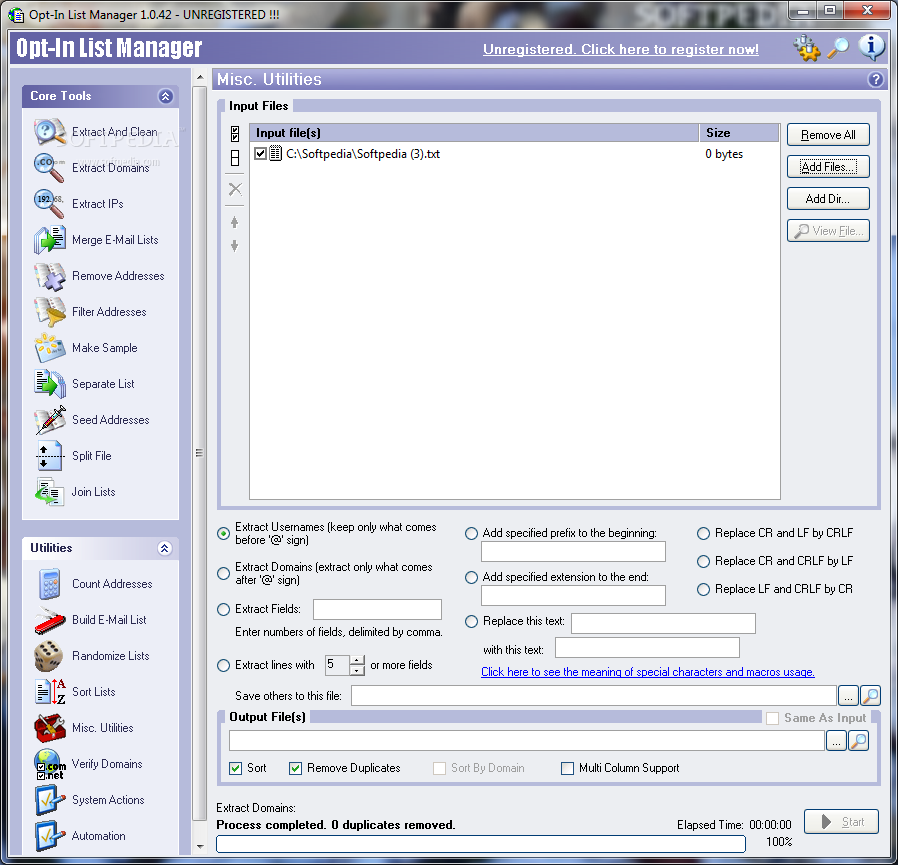Browse for Save others file ellipsis button
This screenshot has height=865, width=898.
pyautogui.click(x=848, y=696)
